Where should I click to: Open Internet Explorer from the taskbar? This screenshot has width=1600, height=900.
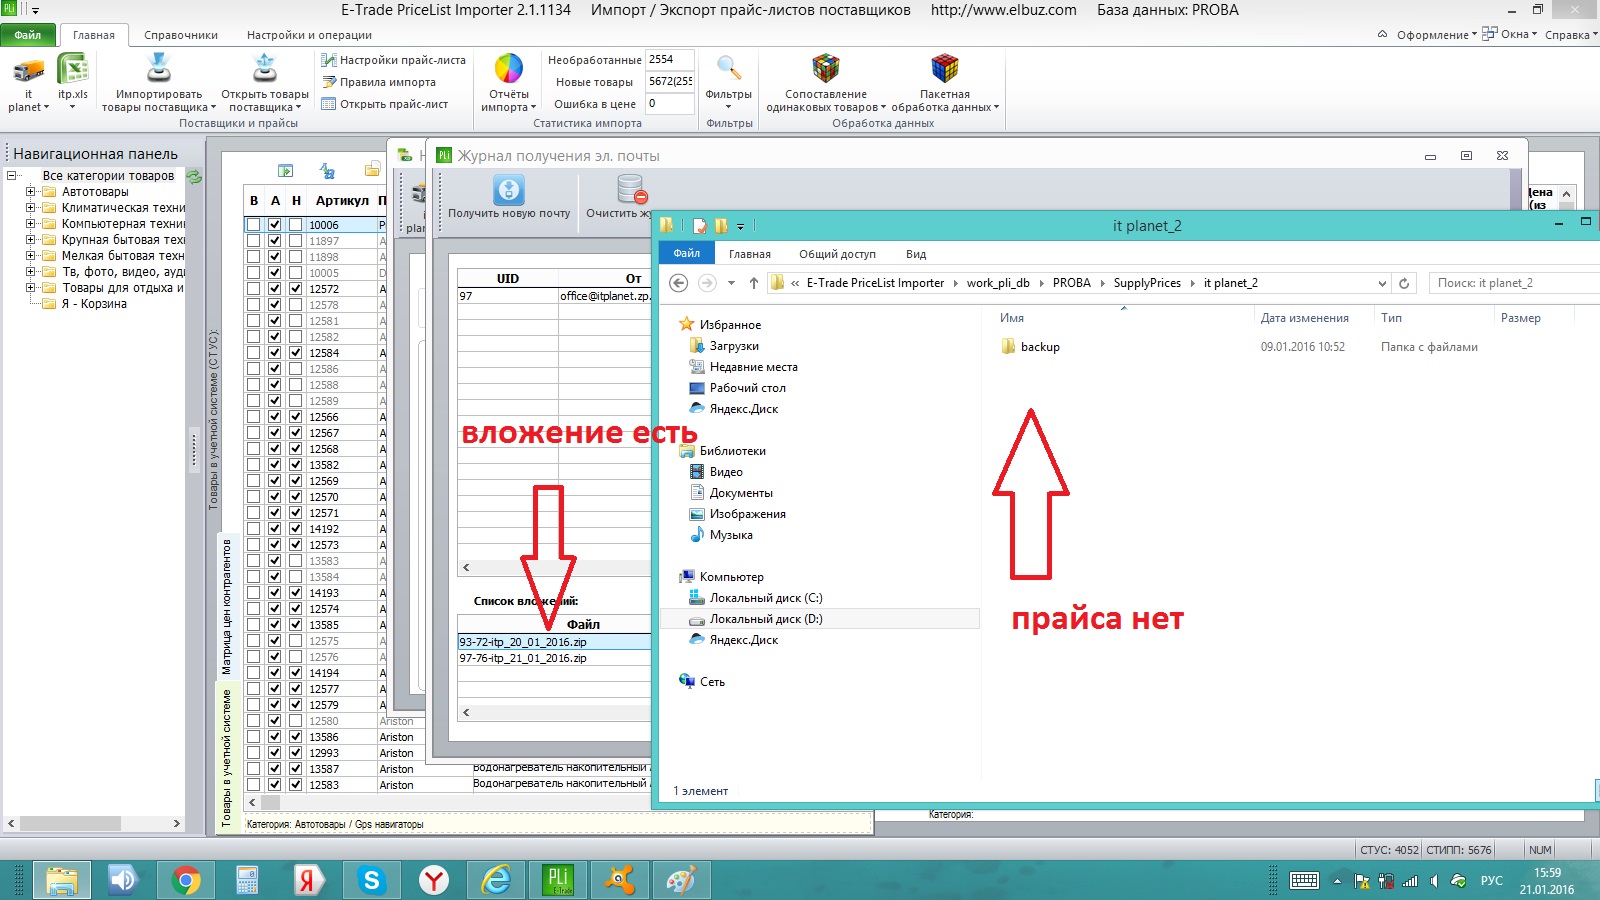click(495, 880)
